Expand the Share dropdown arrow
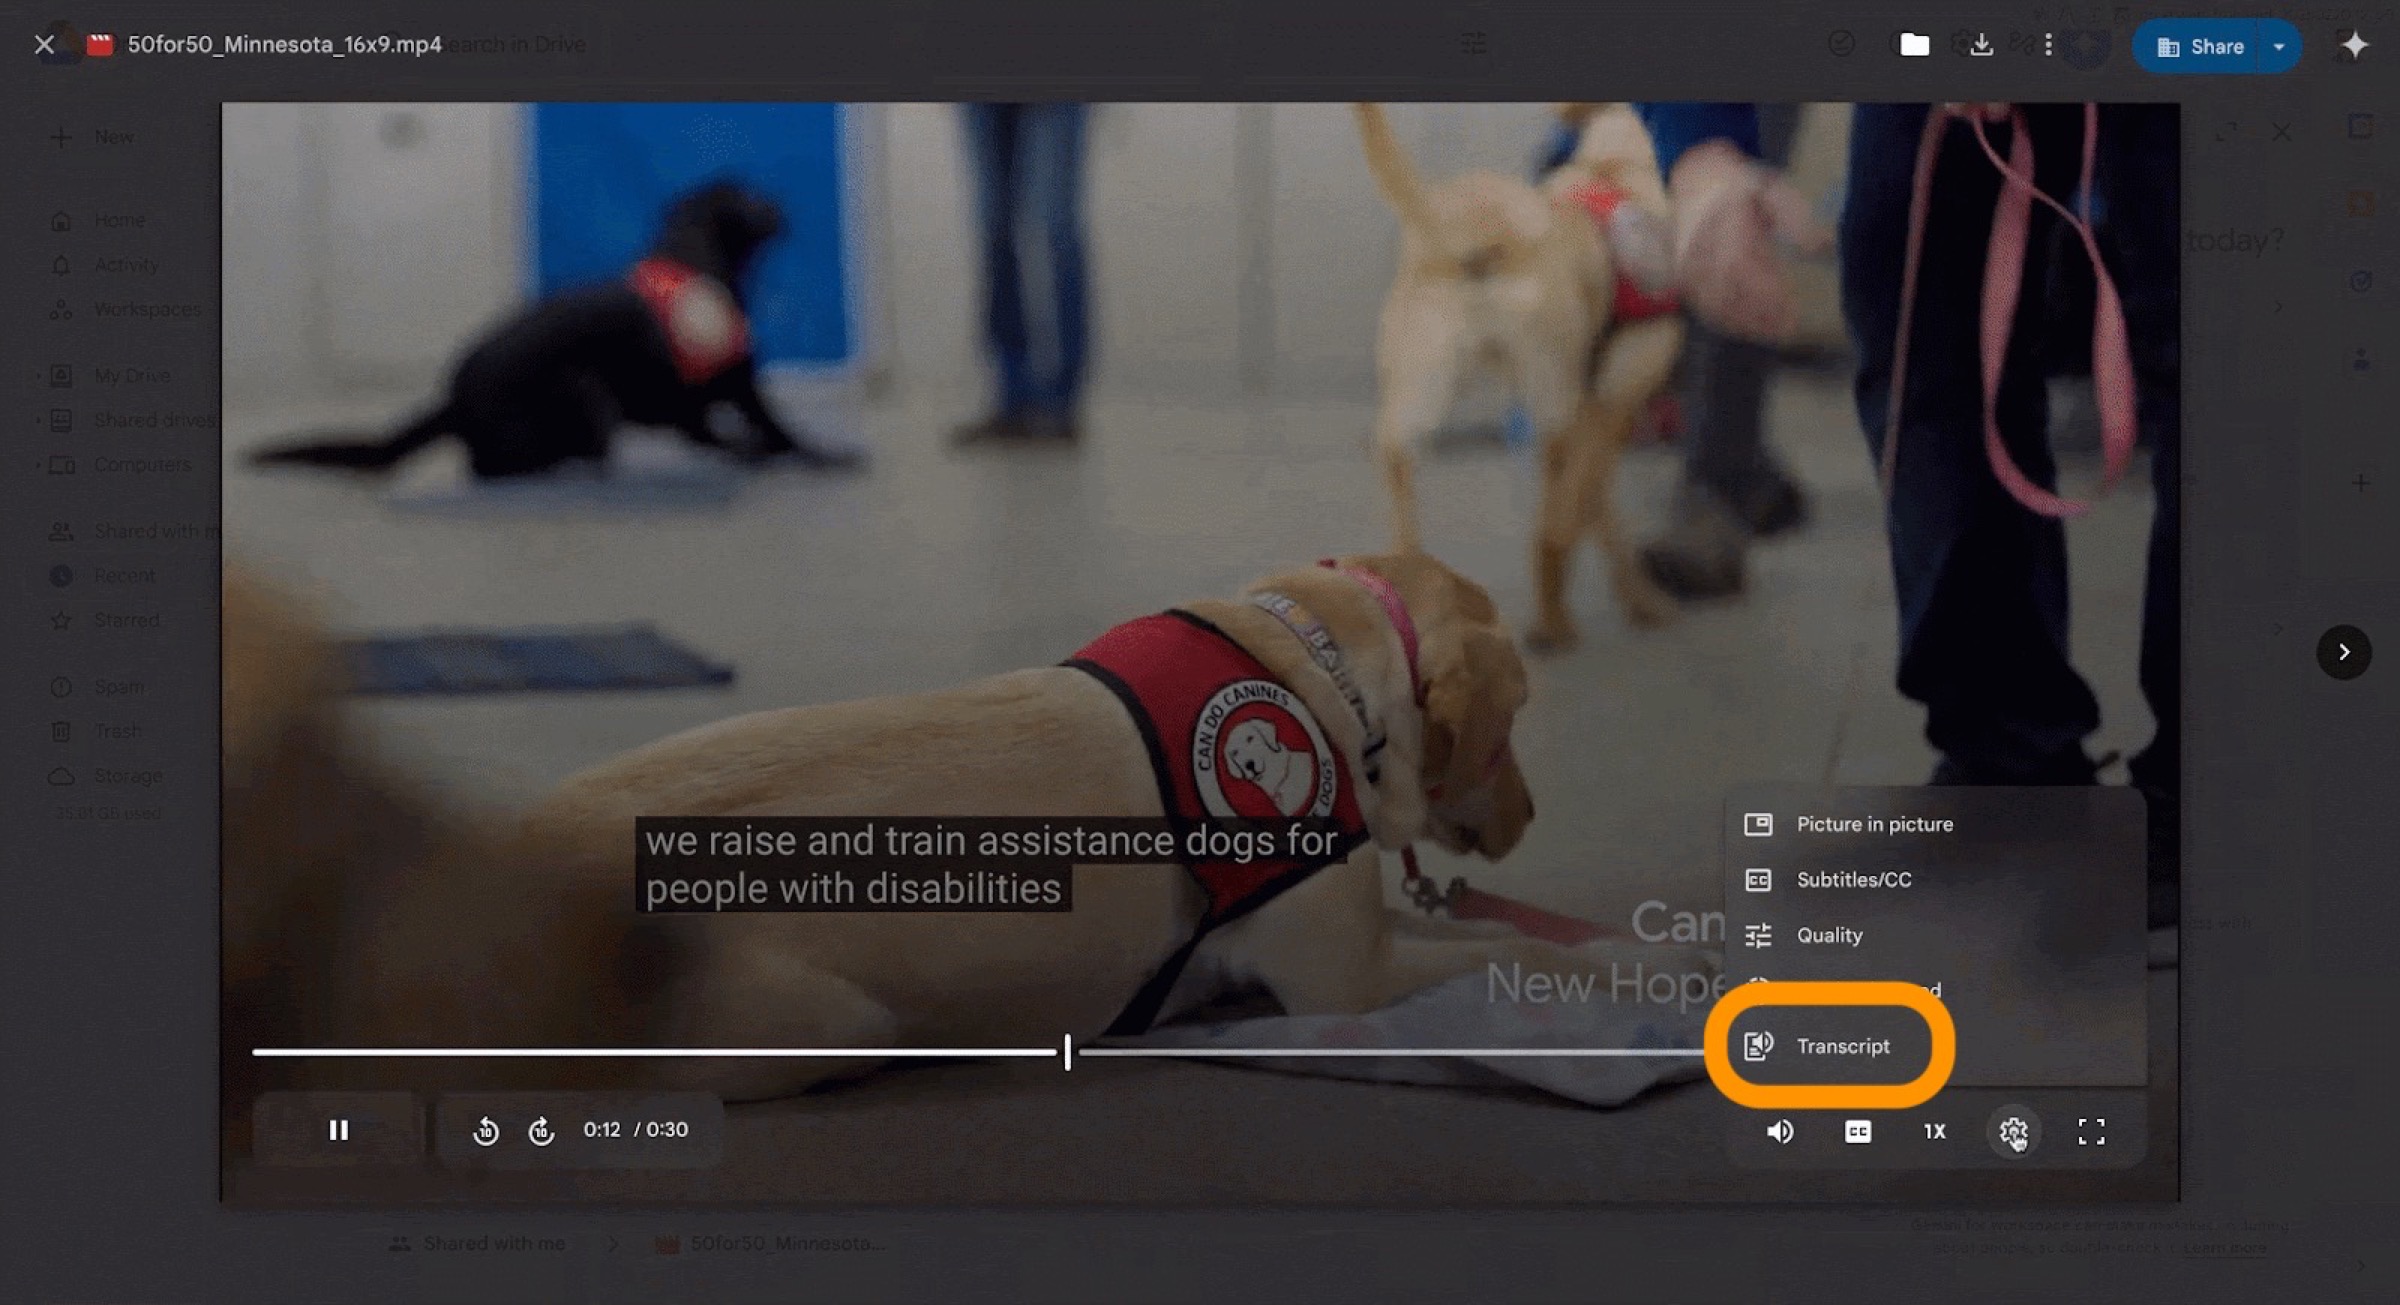 tap(2279, 46)
